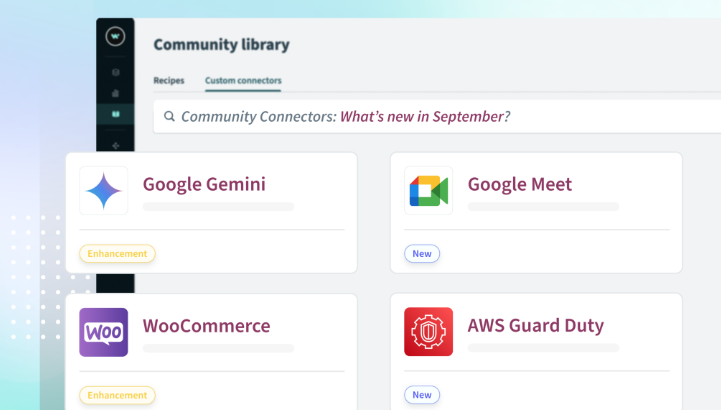
Task: Select the highlighted book icon in the sidebar
Action: pyautogui.click(x=115, y=114)
